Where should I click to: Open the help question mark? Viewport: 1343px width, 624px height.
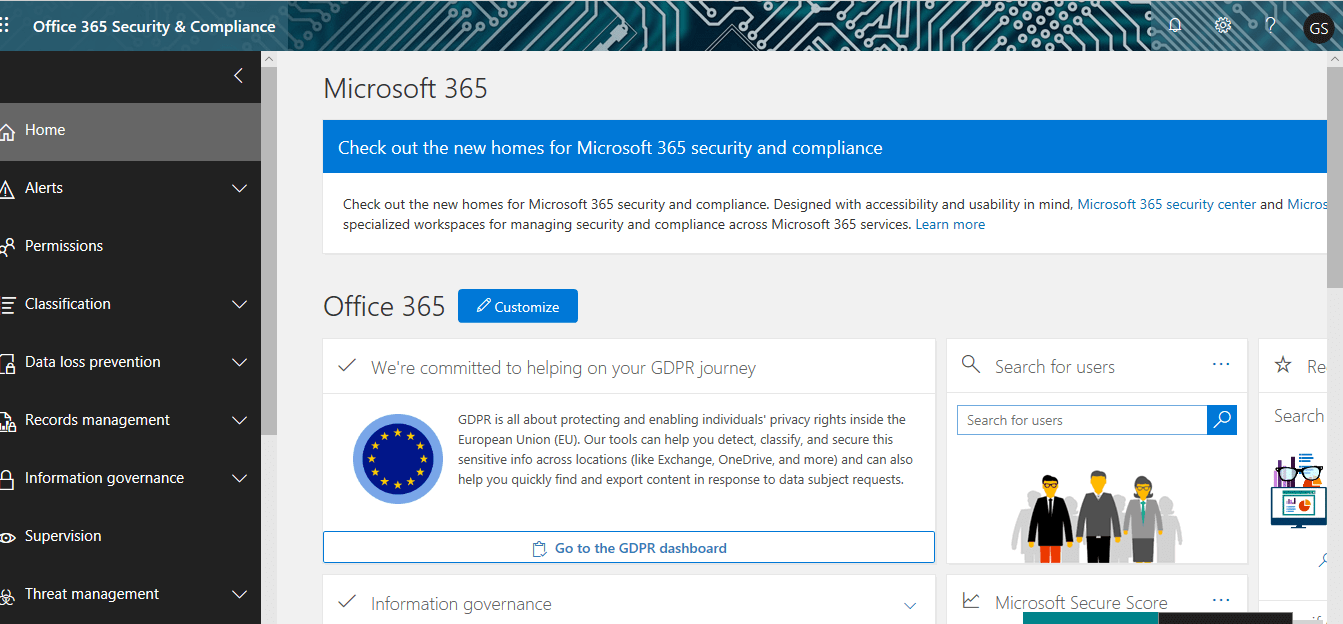(x=1271, y=26)
